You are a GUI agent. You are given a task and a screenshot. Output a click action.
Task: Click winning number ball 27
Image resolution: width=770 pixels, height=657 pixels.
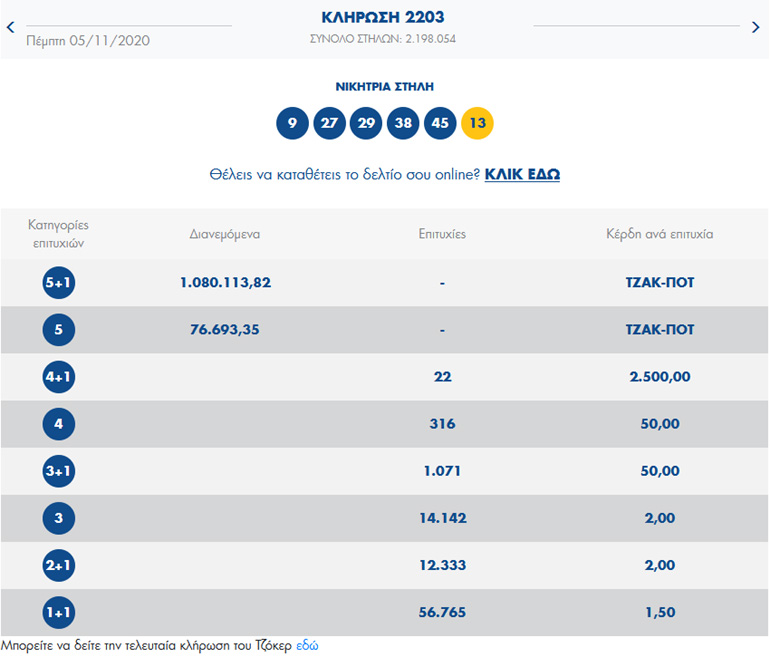(329, 123)
